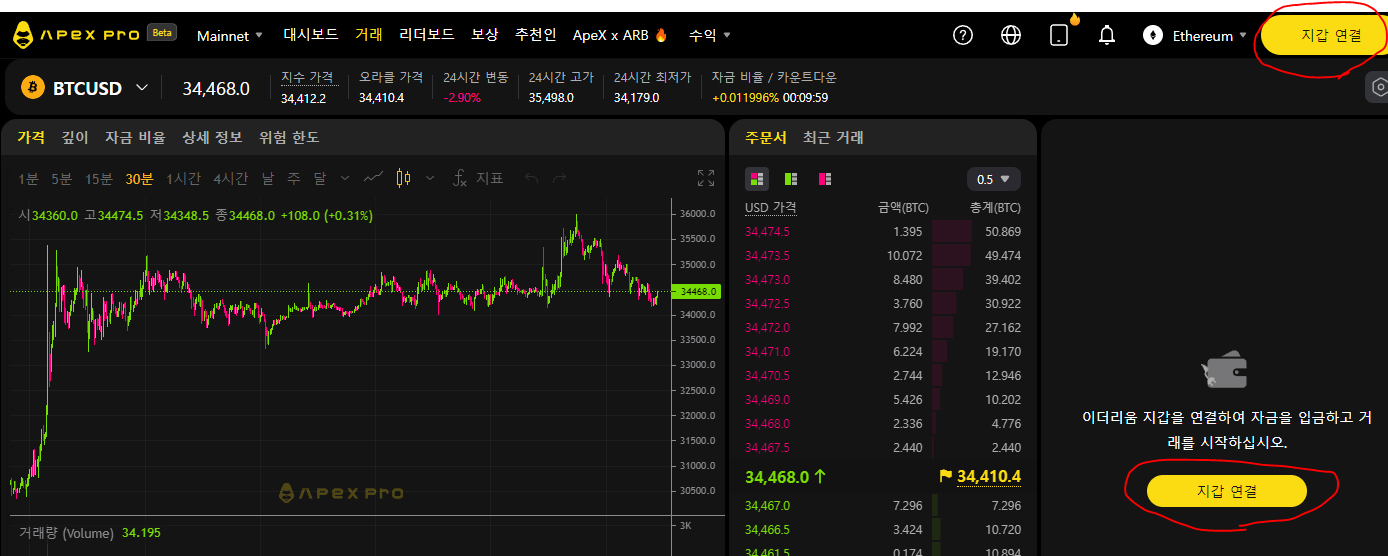Click the 오라클 가격 value 34,410.4 in header
Screen dimensions: 1388x556
381,97
